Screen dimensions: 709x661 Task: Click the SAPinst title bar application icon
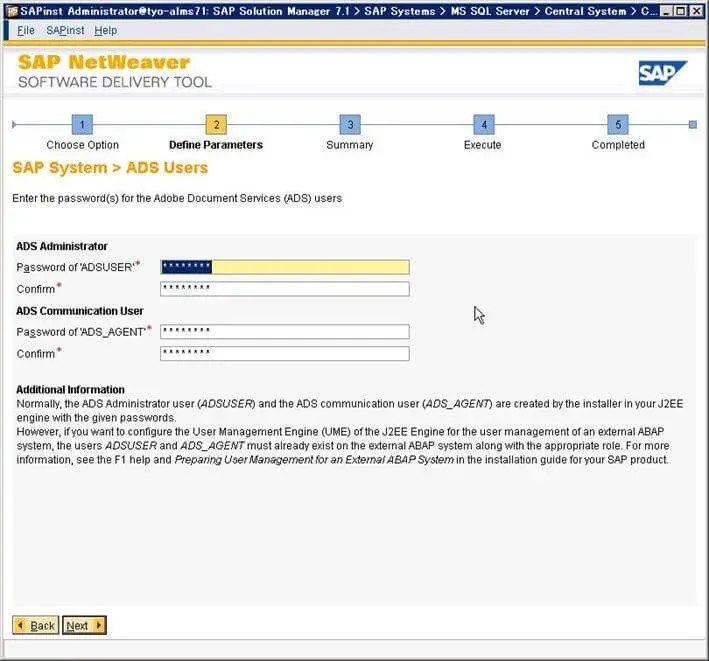click(12, 11)
